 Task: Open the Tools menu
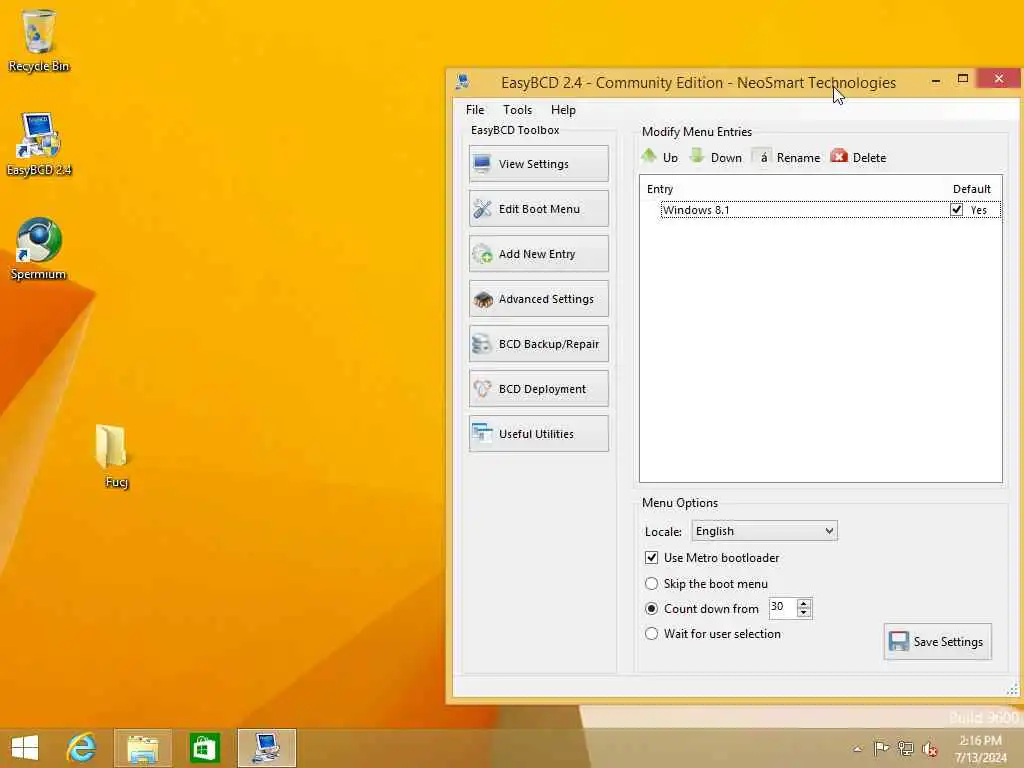pos(517,110)
